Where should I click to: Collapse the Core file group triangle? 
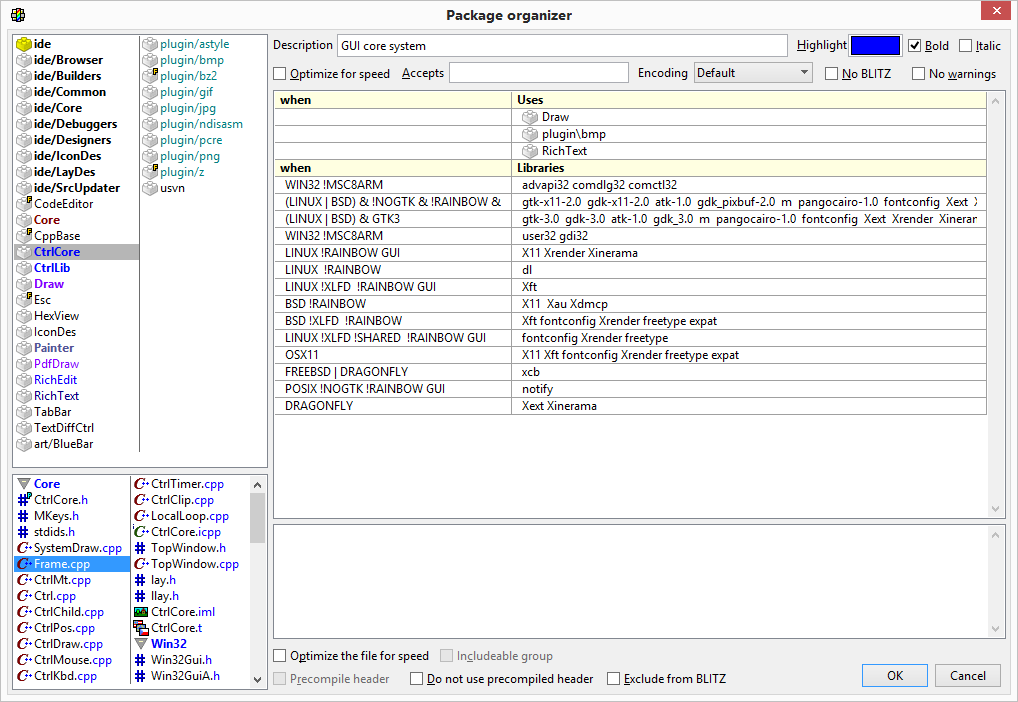[24, 484]
